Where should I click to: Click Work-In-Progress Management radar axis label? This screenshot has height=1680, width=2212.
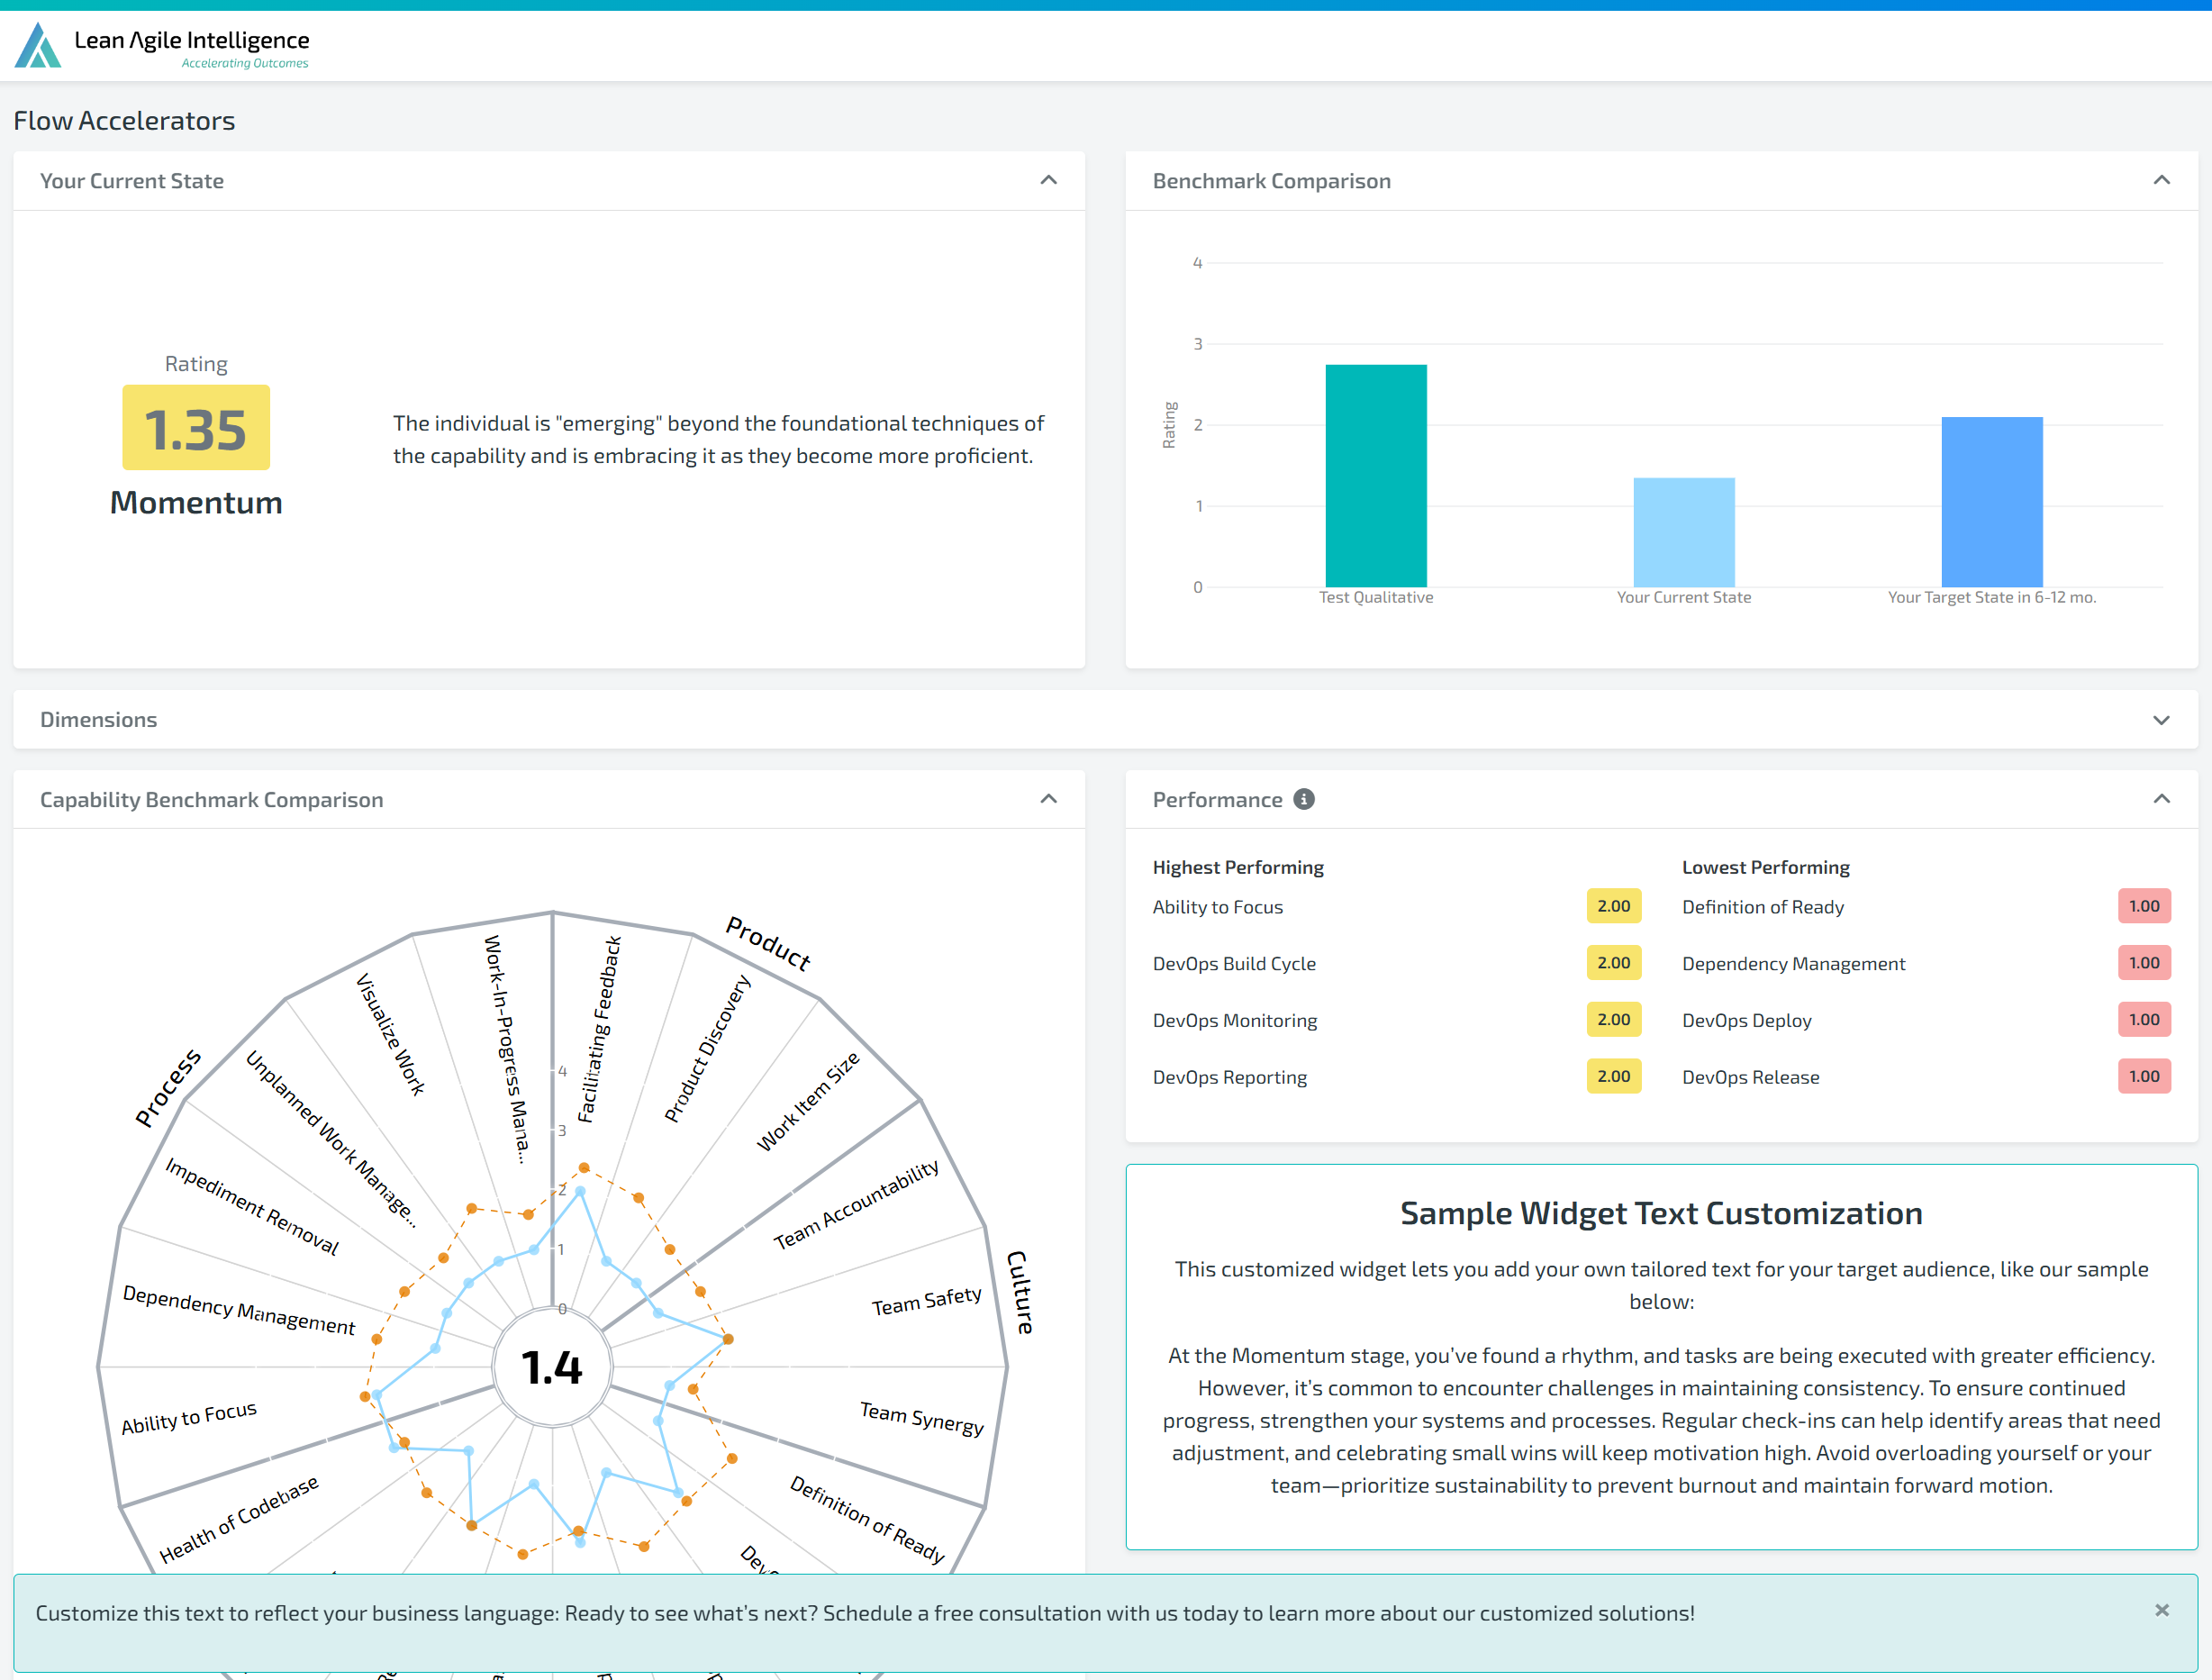(506, 1049)
